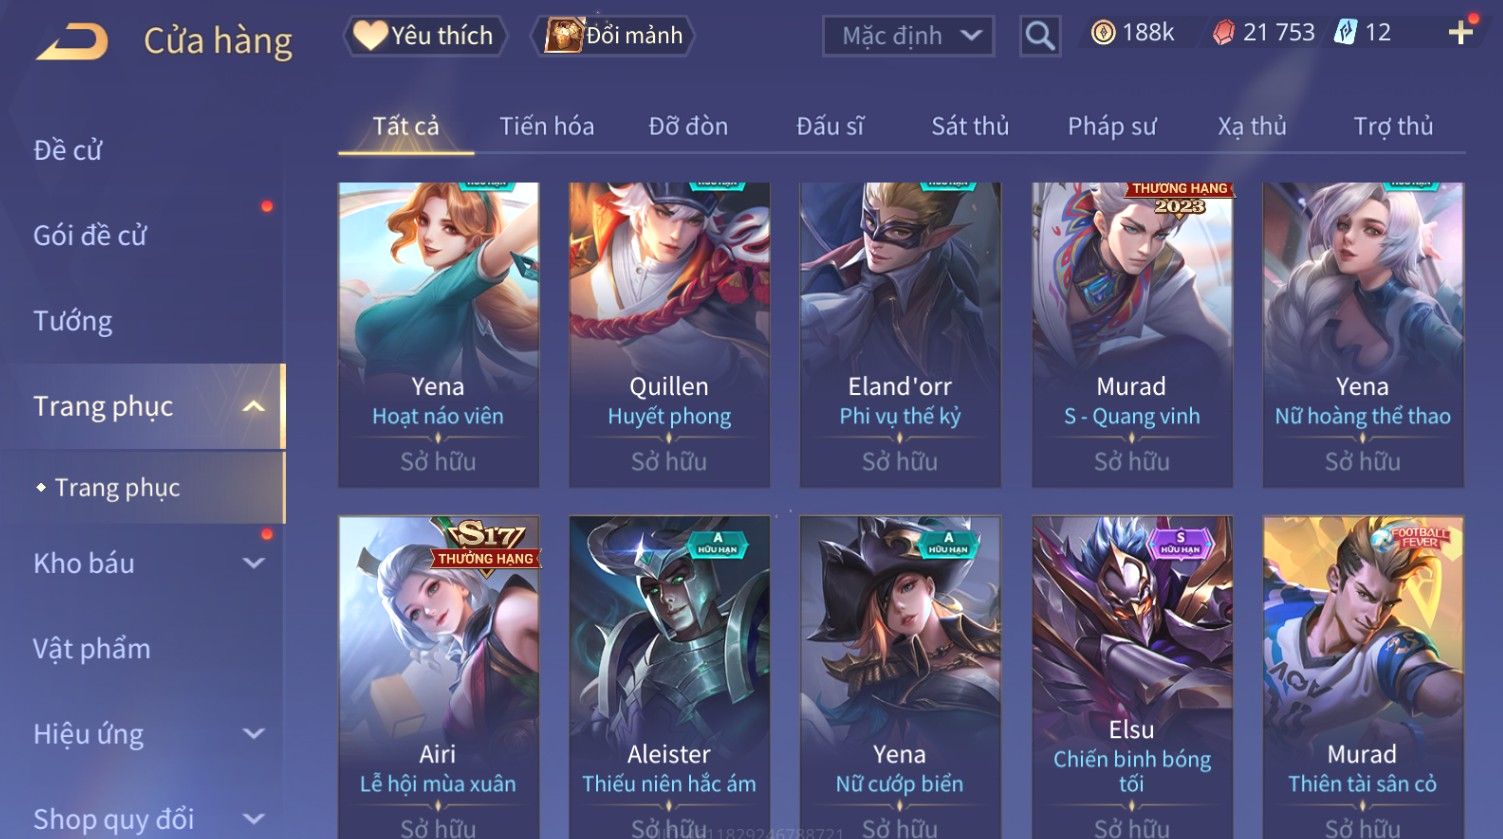Image resolution: width=1503 pixels, height=839 pixels.
Task: Switch to the Pháp sư tab
Action: tap(1111, 126)
